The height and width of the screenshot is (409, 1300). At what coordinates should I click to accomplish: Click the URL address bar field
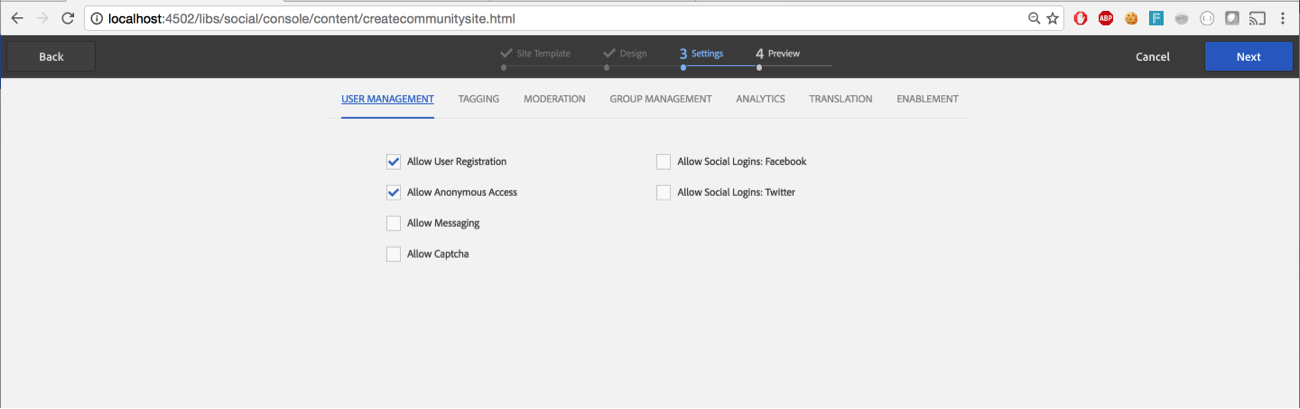(x=550, y=18)
